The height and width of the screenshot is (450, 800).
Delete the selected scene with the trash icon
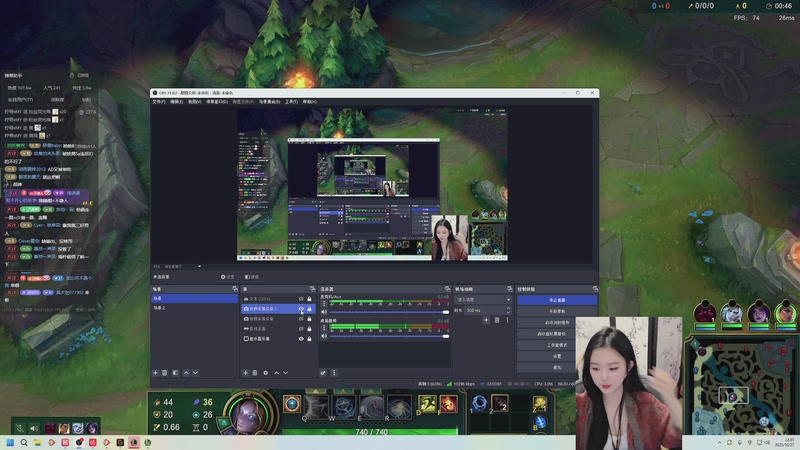click(165, 373)
